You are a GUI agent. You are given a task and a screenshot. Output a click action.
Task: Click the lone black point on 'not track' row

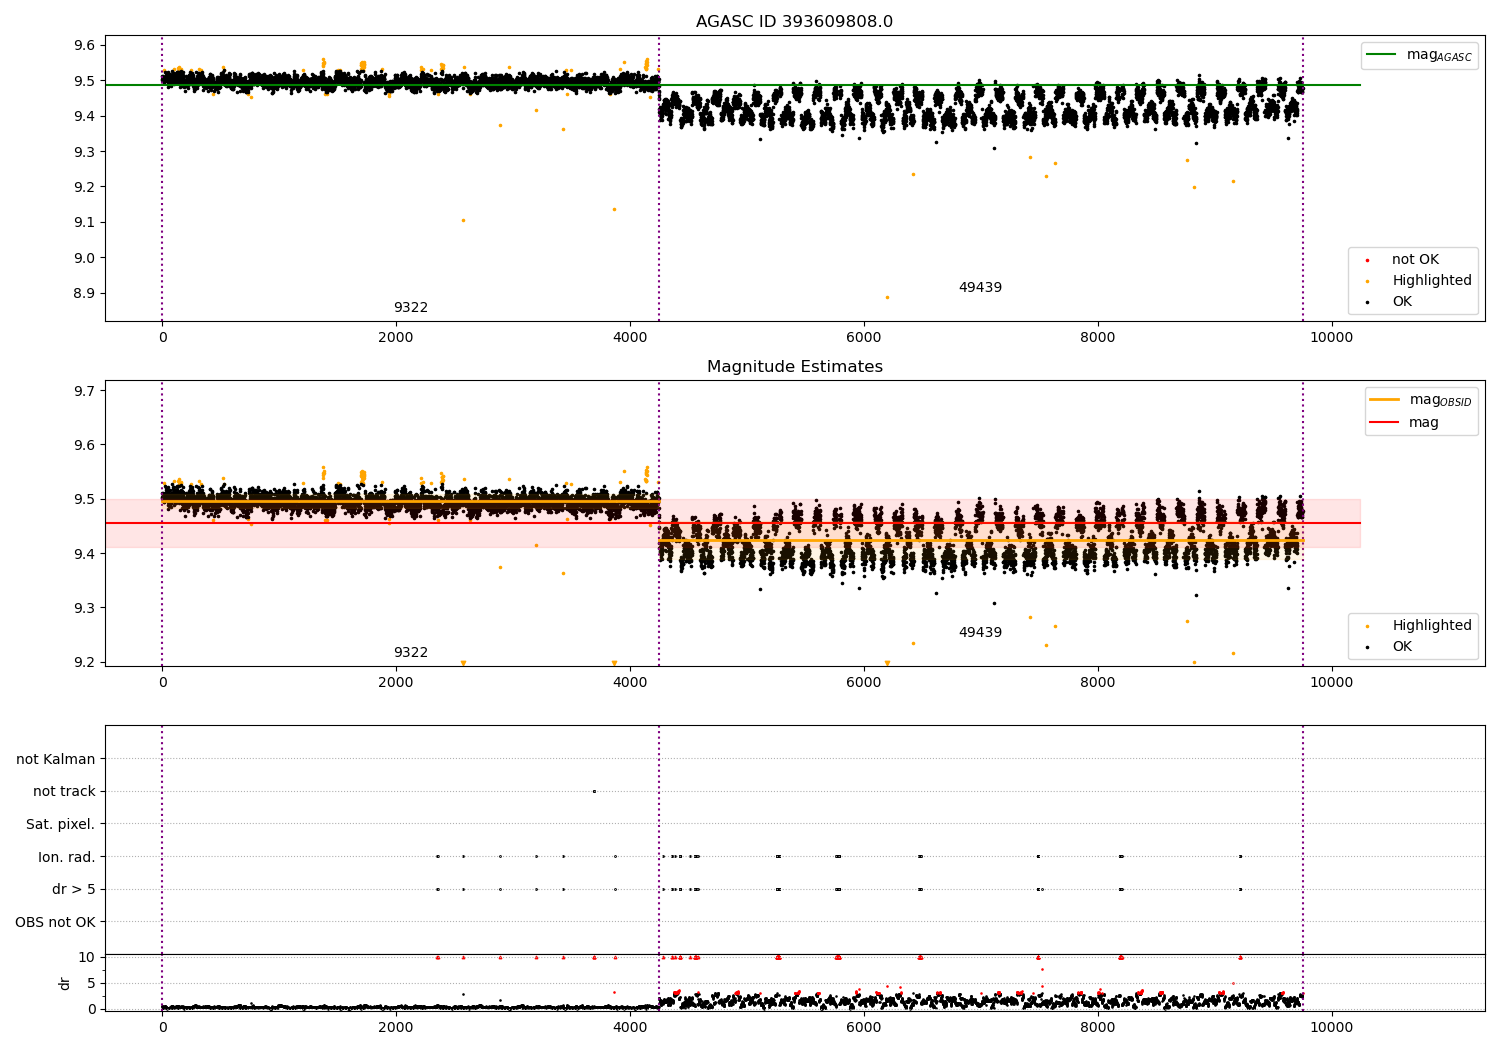coord(594,792)
